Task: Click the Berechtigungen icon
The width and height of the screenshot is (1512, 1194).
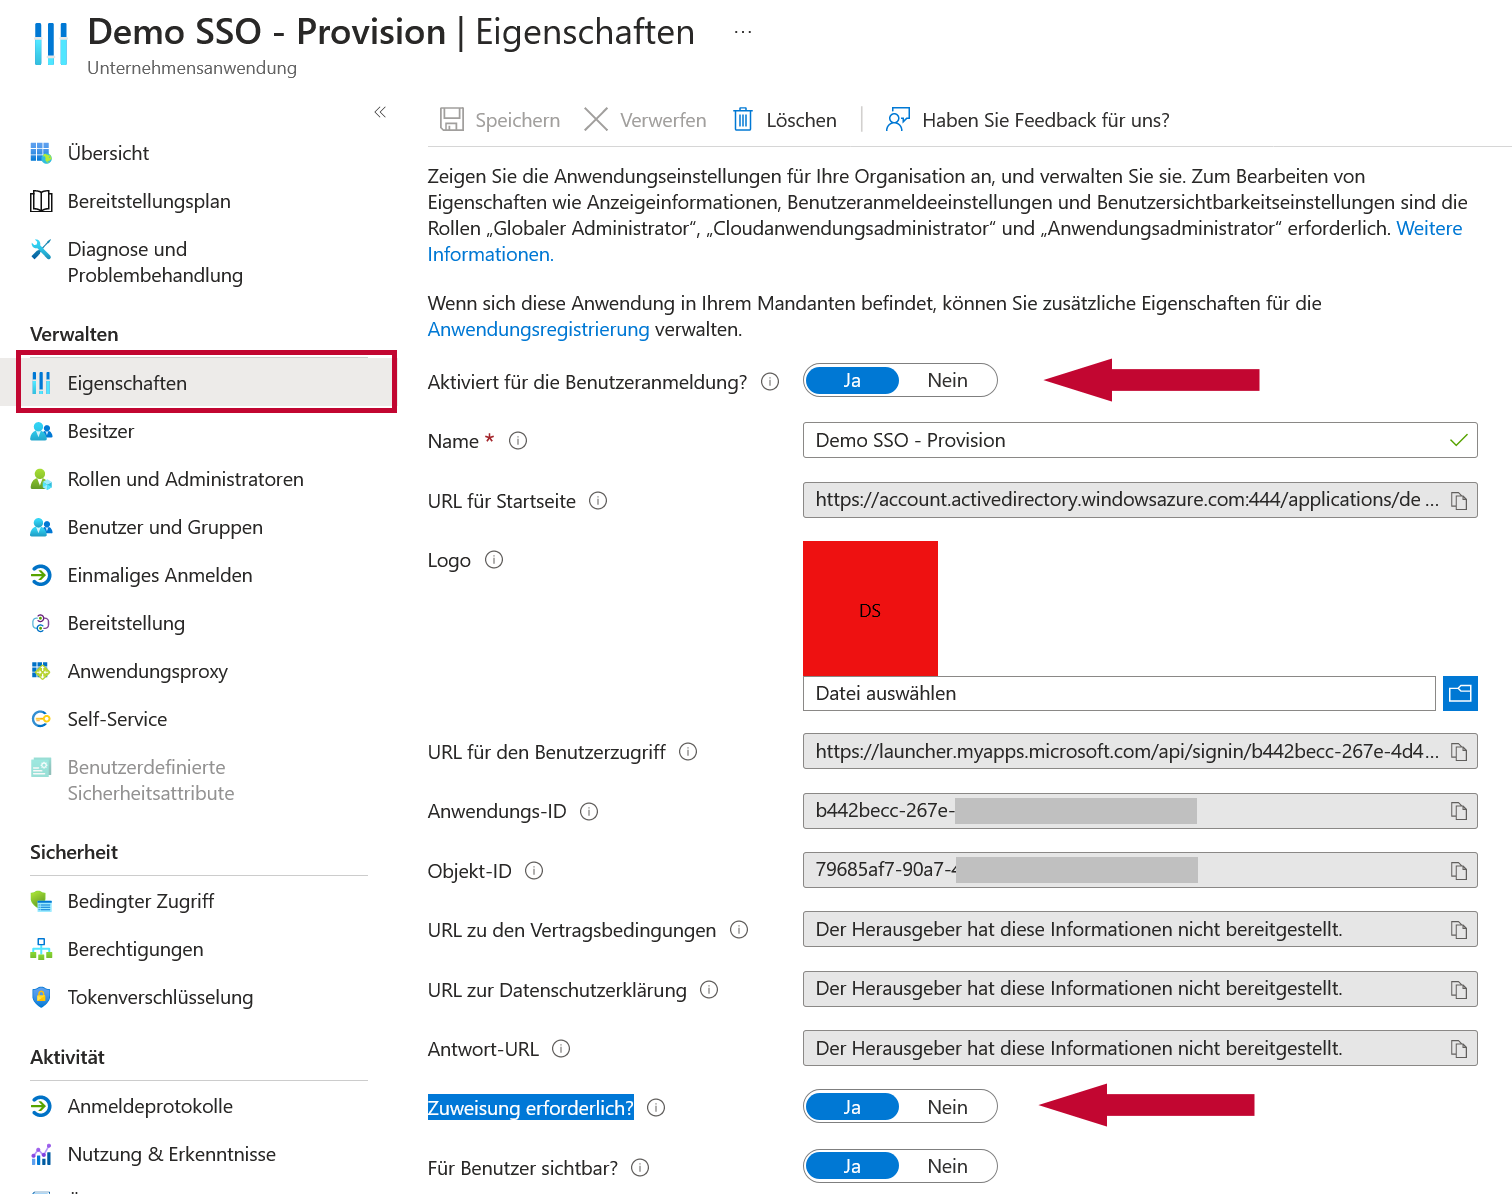Action: 41,949
